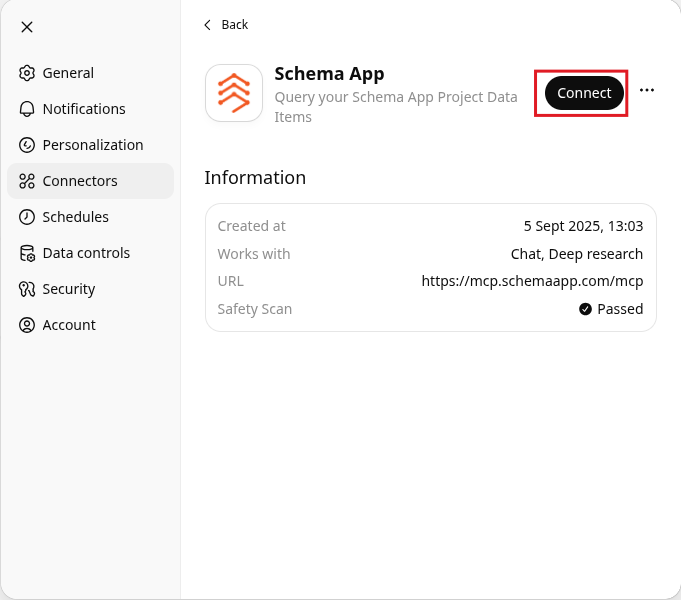Go Back to connectors list
Screen dimensions: 681x600
coord(226,25)
